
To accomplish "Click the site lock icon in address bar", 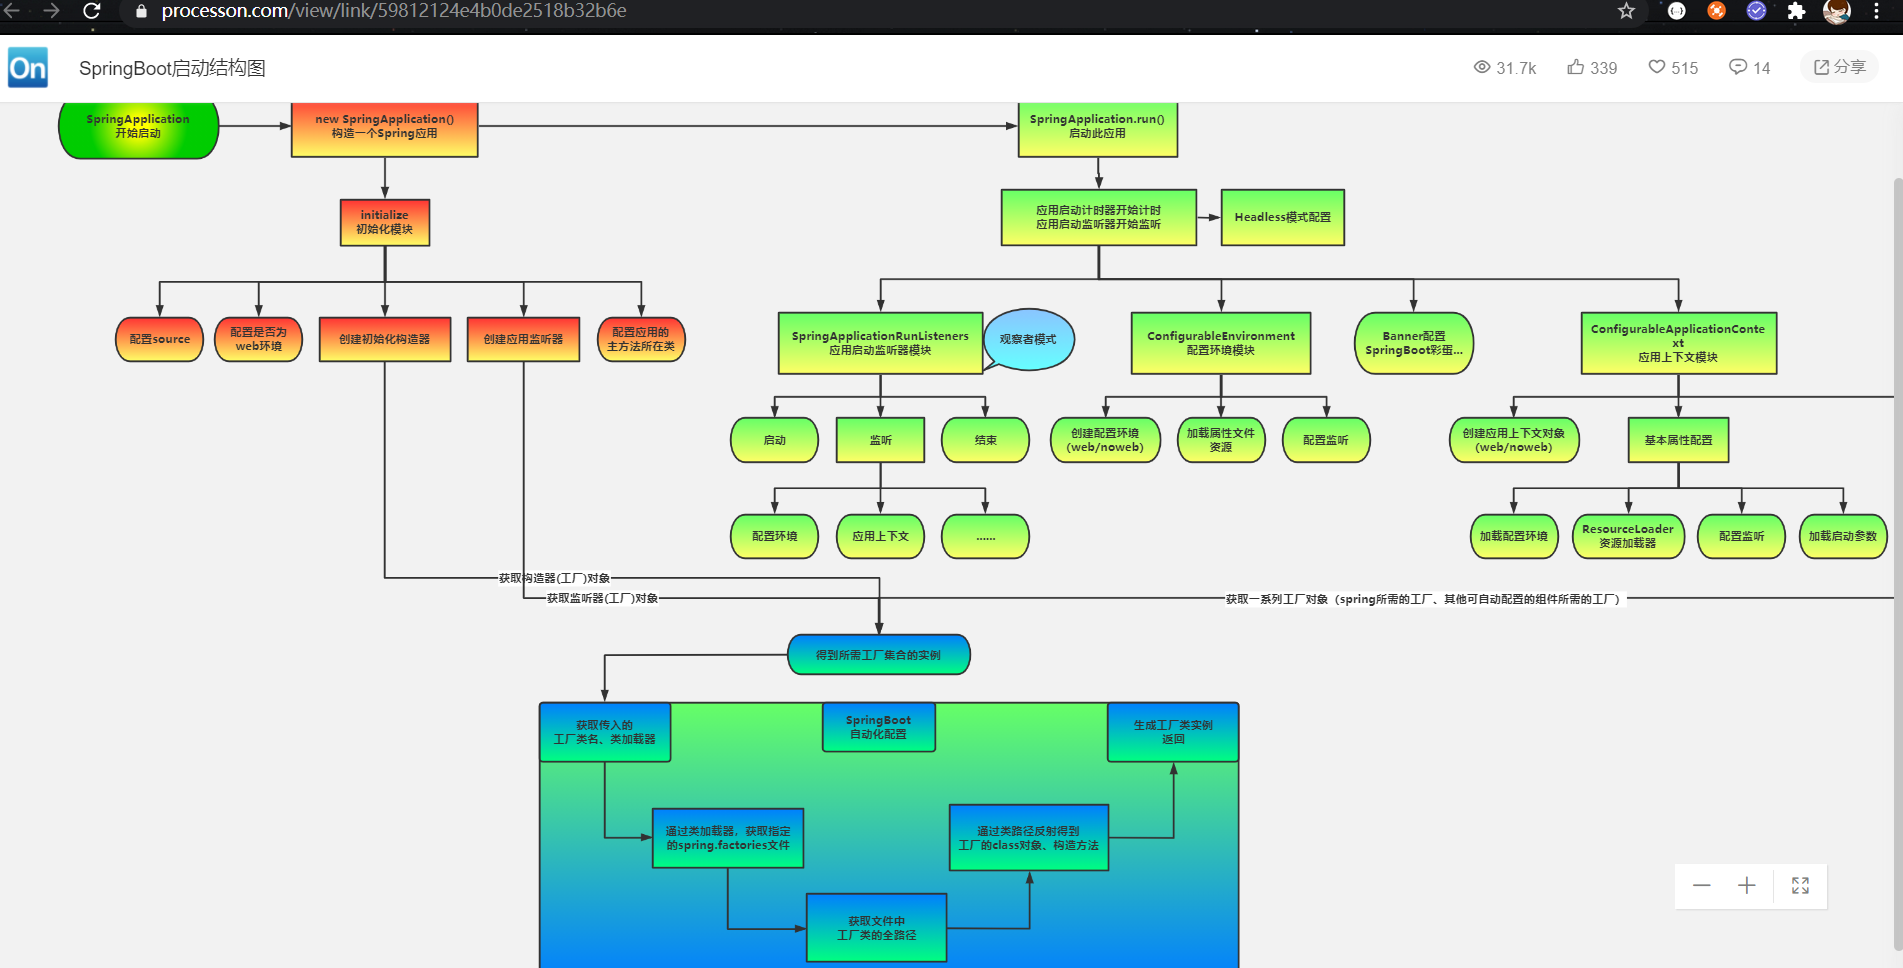I will [141, 11].
